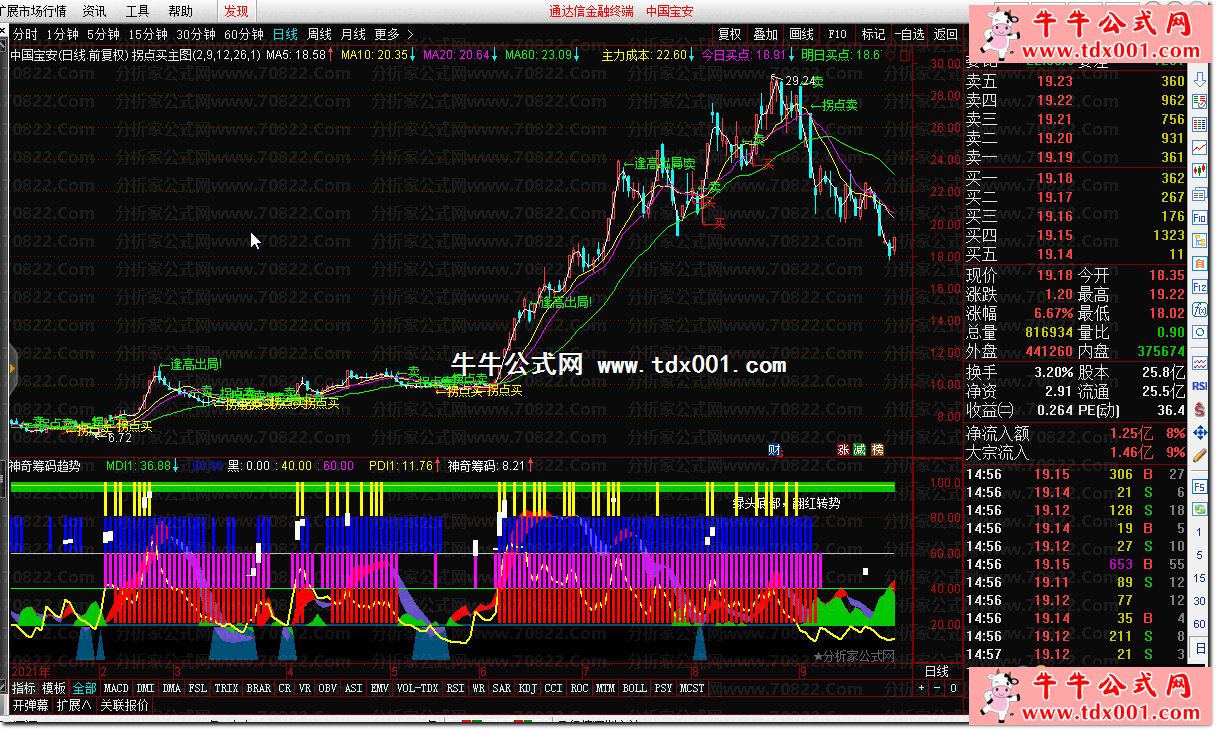The width and height of the screenshot is (1217, 730).
Task: Click the 榜 marker on the chart
Action: 878,450
